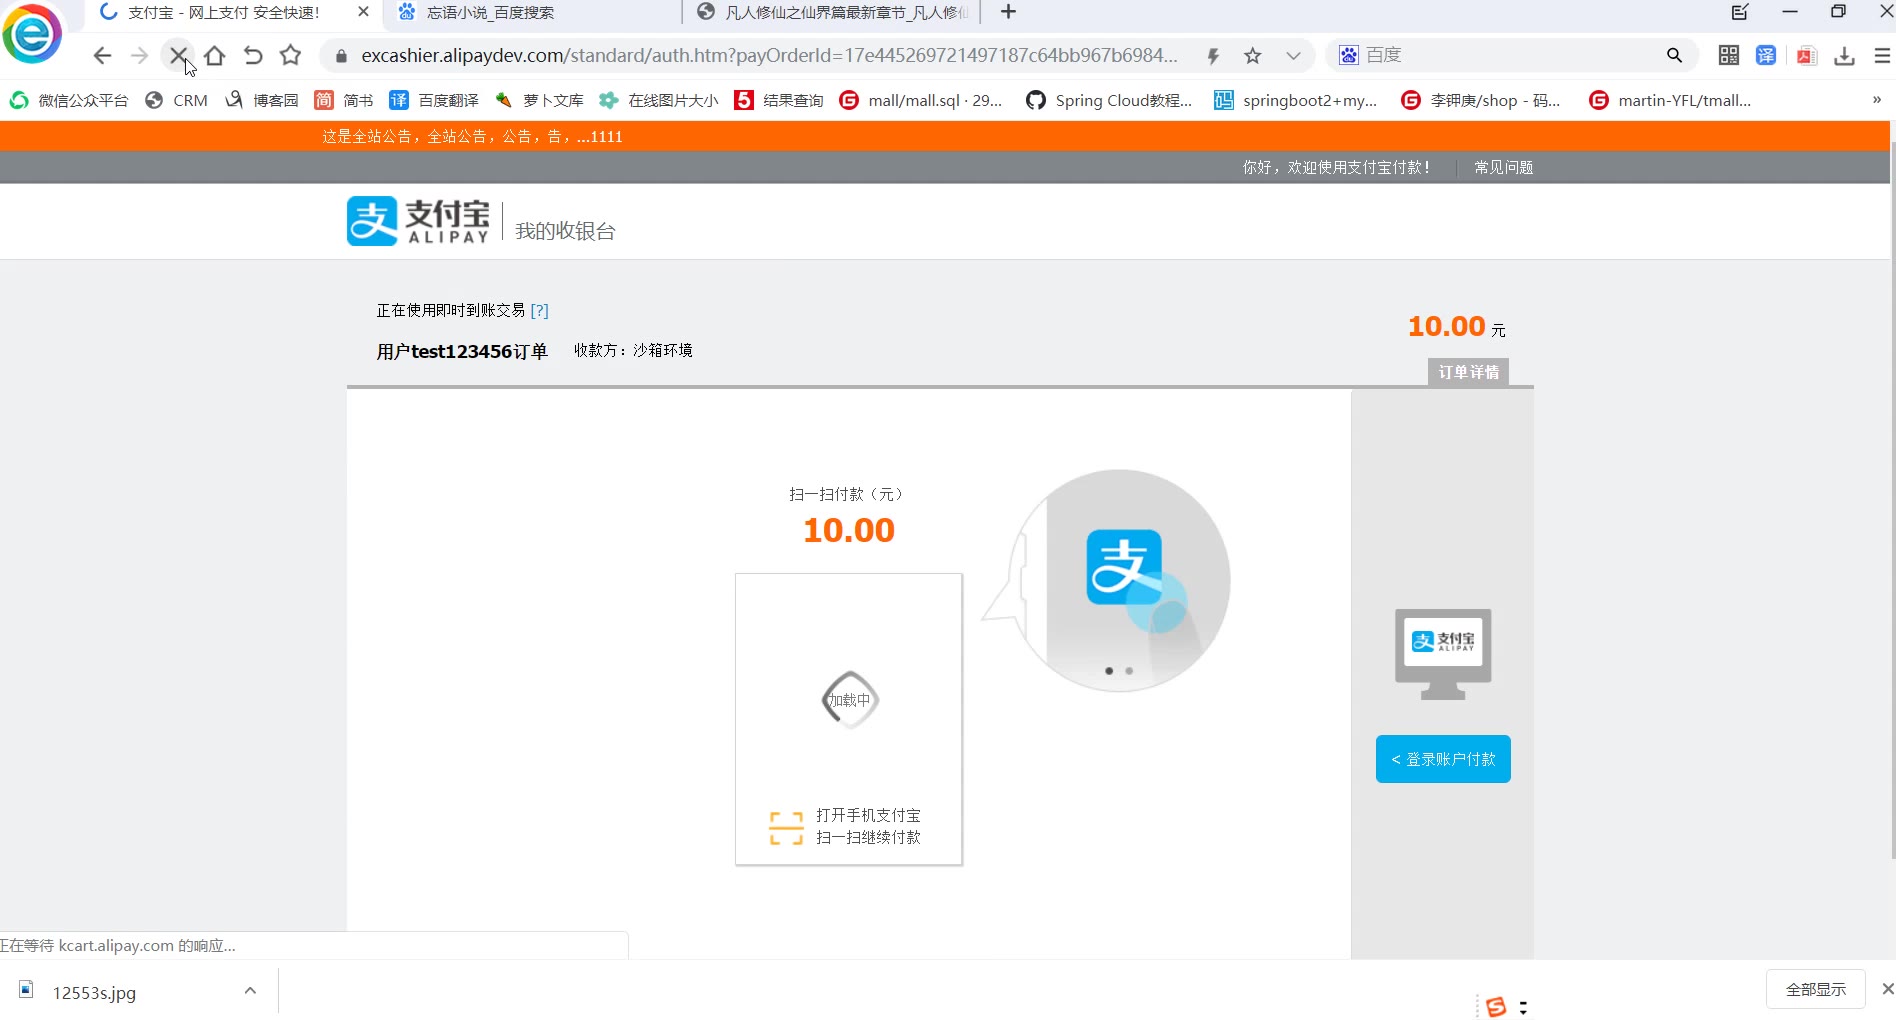Open the mall/mall.sql bookmark
The width and height of the screenshot is (1896, 1020).
pos(921,100)
